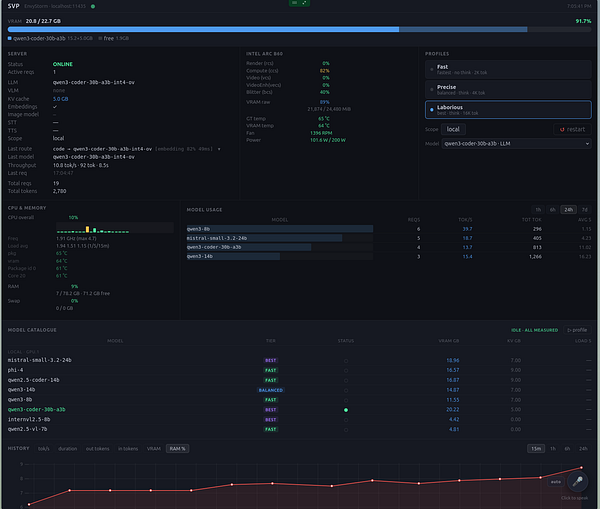Click the FAST tier badge for phi-4
This screenshot has width=600, height=509.
pos(271,370)
